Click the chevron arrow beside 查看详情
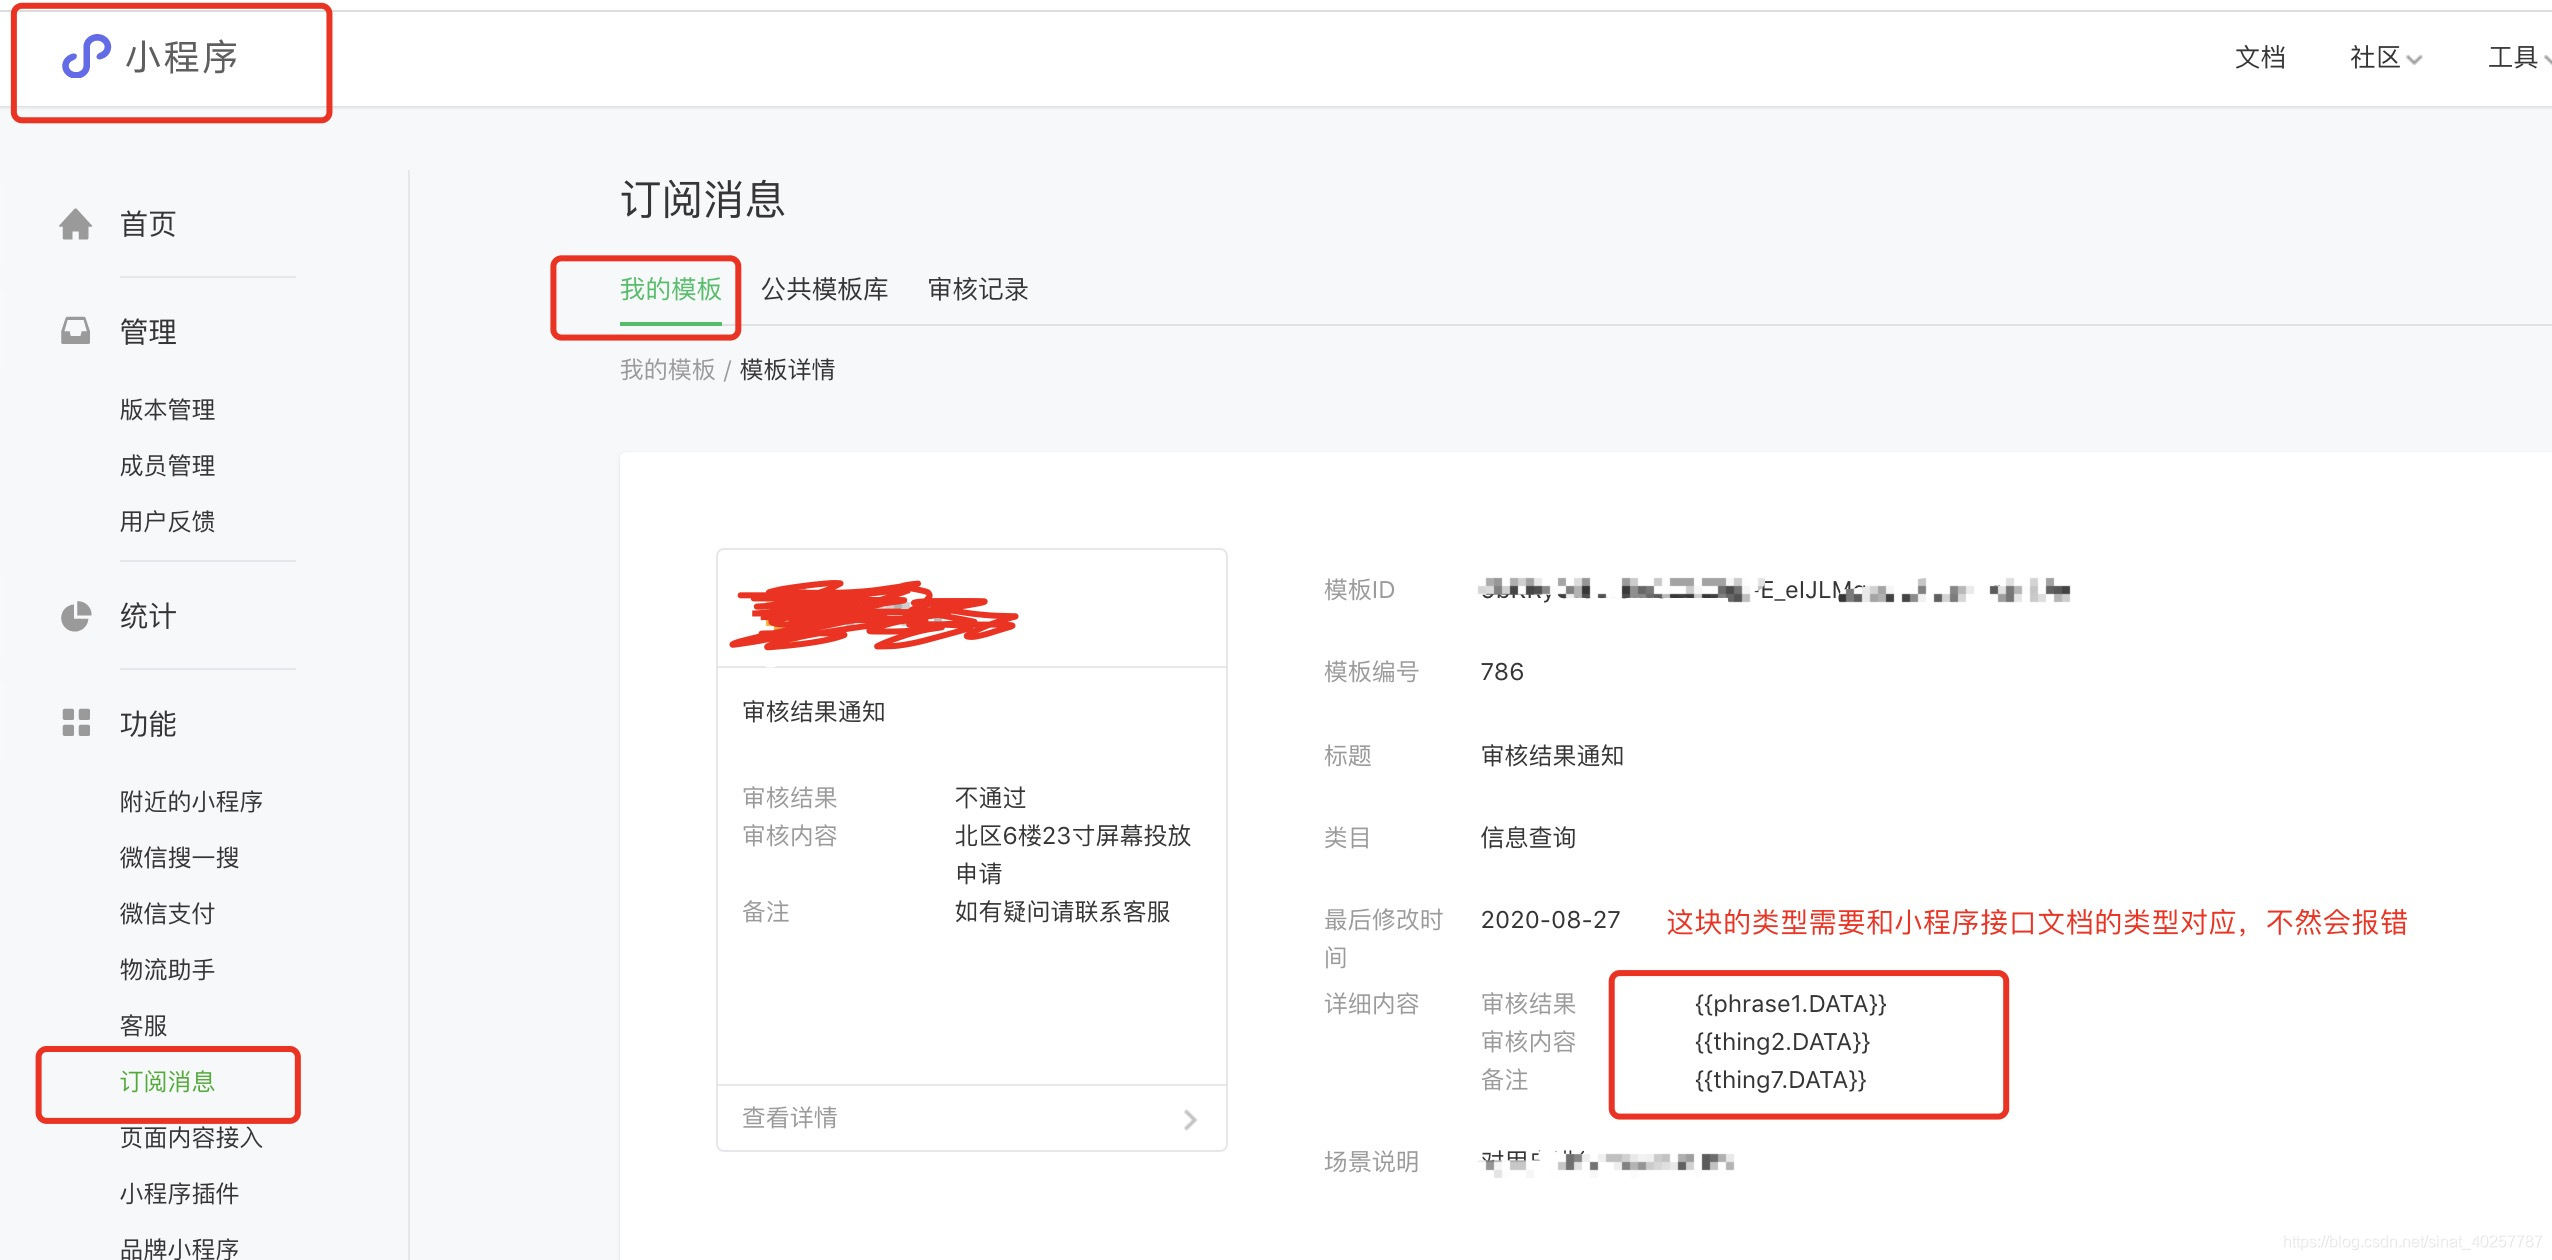The height and width of the screenshot is (1260, 2552). point(1190,1119)
